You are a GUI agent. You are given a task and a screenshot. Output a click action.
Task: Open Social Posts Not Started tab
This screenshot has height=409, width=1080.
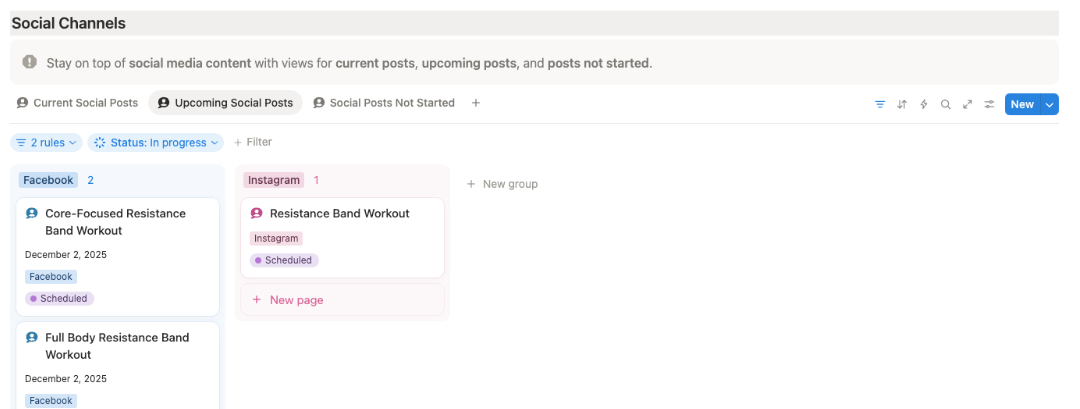click(x=383, y=103)
